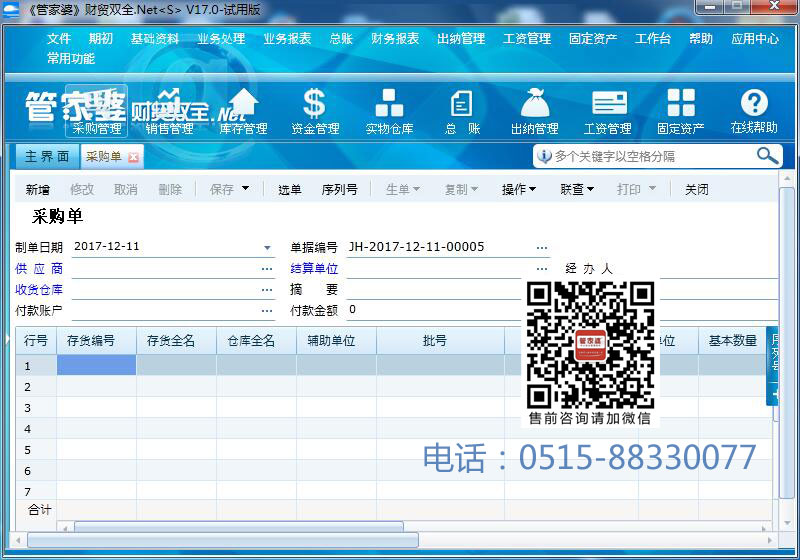Click the grid horizontal scrollbar thumb
The image size is (800, 560).
tap(239, 526)
